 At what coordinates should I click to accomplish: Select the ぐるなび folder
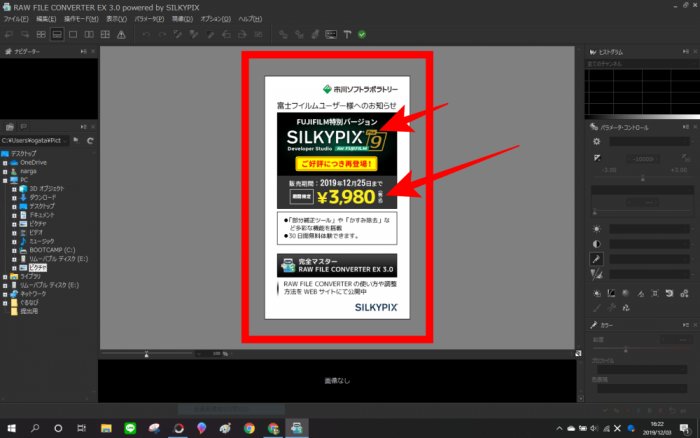point(29,303)
